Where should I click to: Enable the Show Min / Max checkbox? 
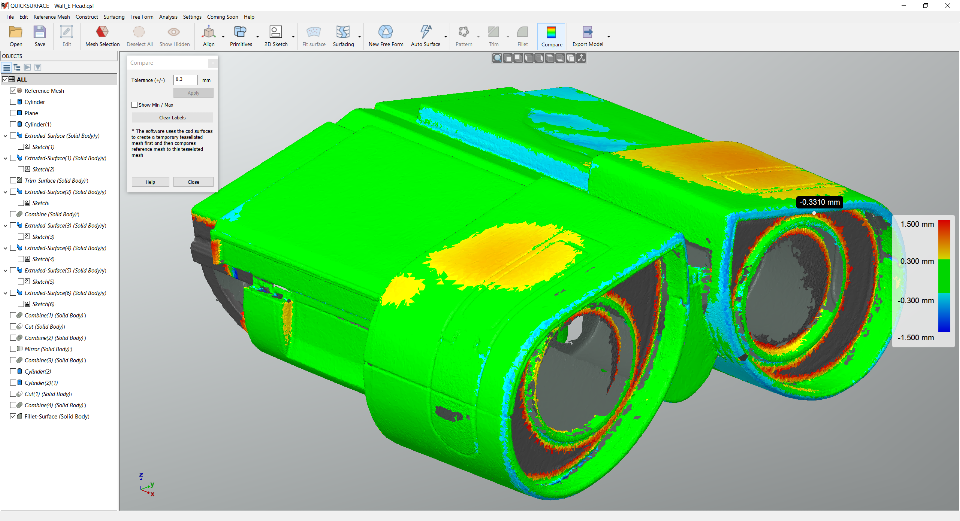pos(134,105)
